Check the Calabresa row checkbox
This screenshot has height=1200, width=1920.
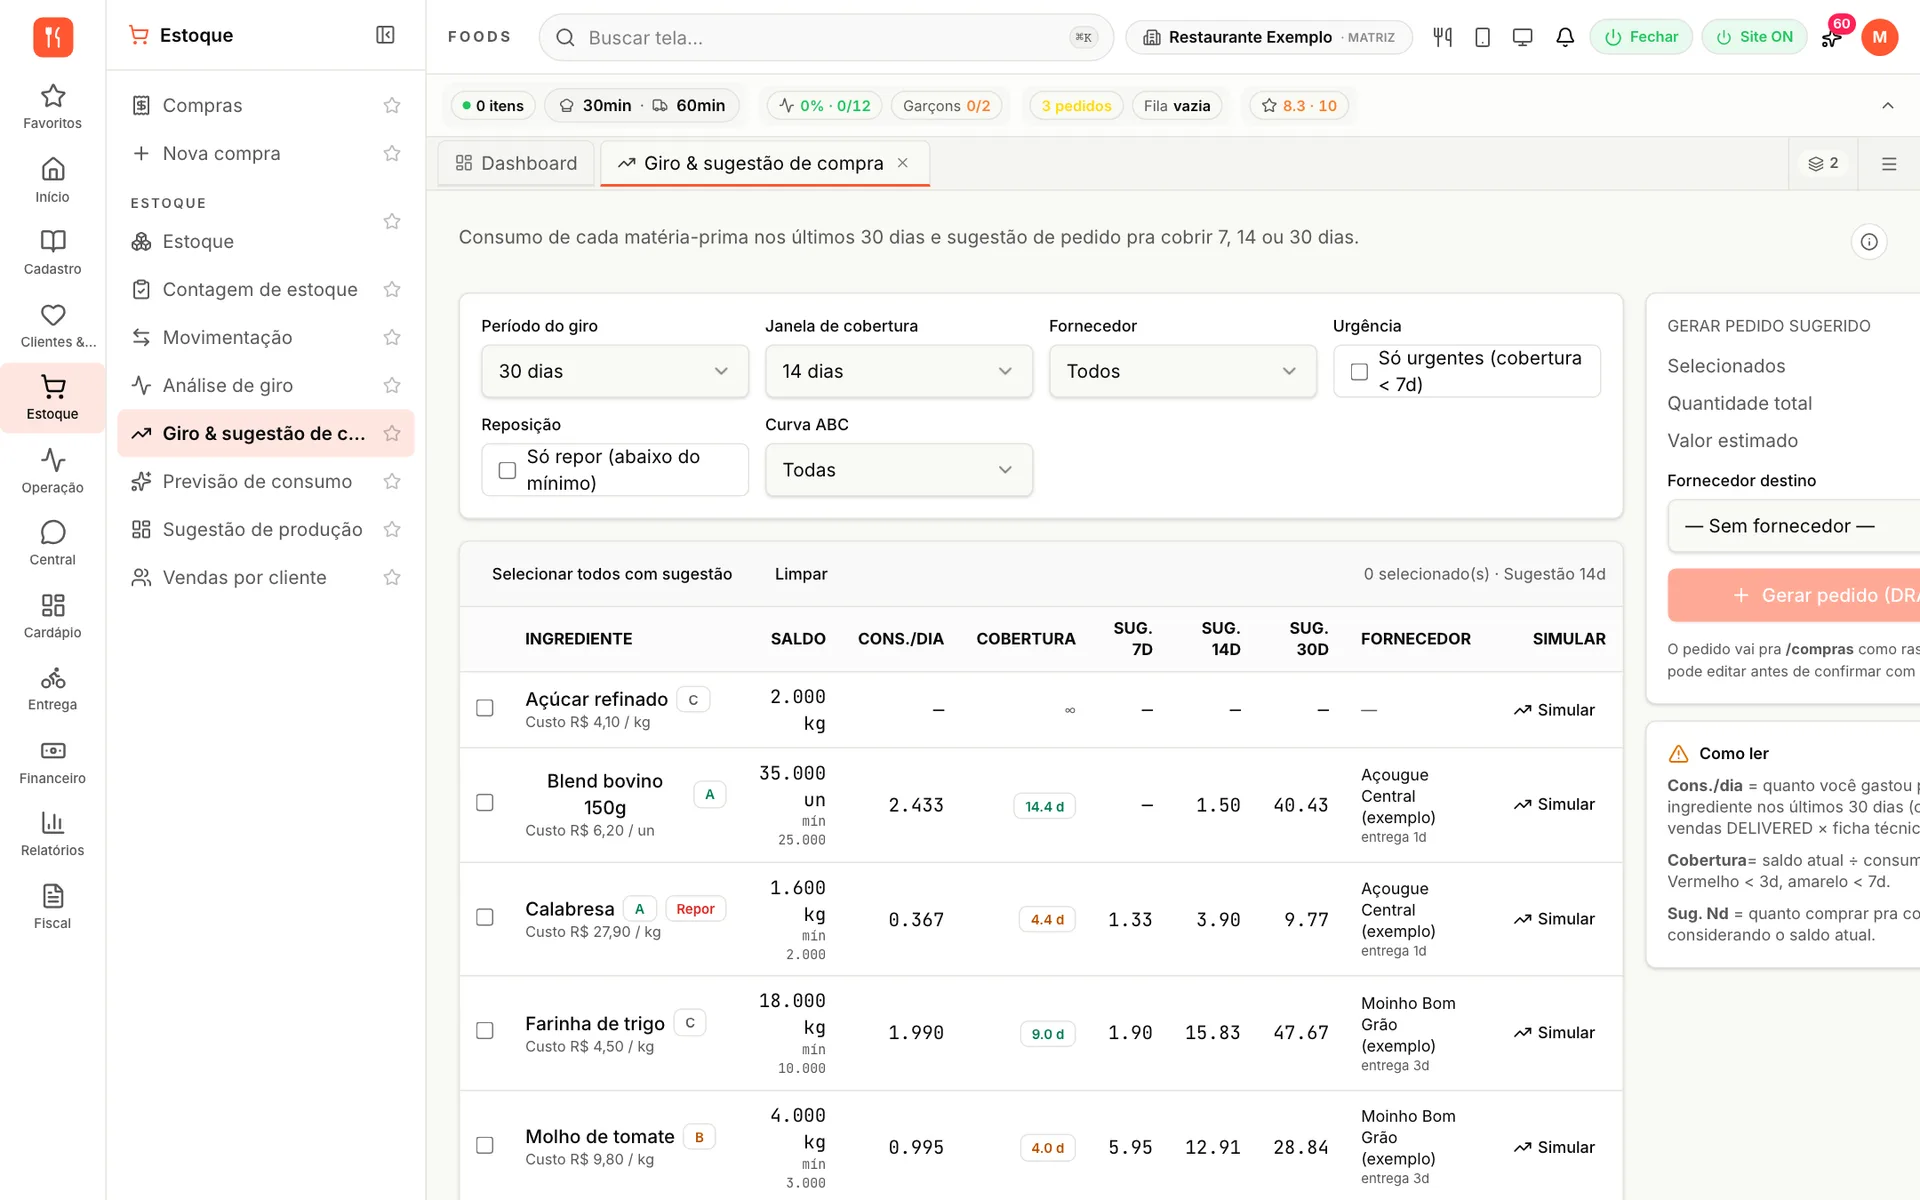click(x=485, y=917)
